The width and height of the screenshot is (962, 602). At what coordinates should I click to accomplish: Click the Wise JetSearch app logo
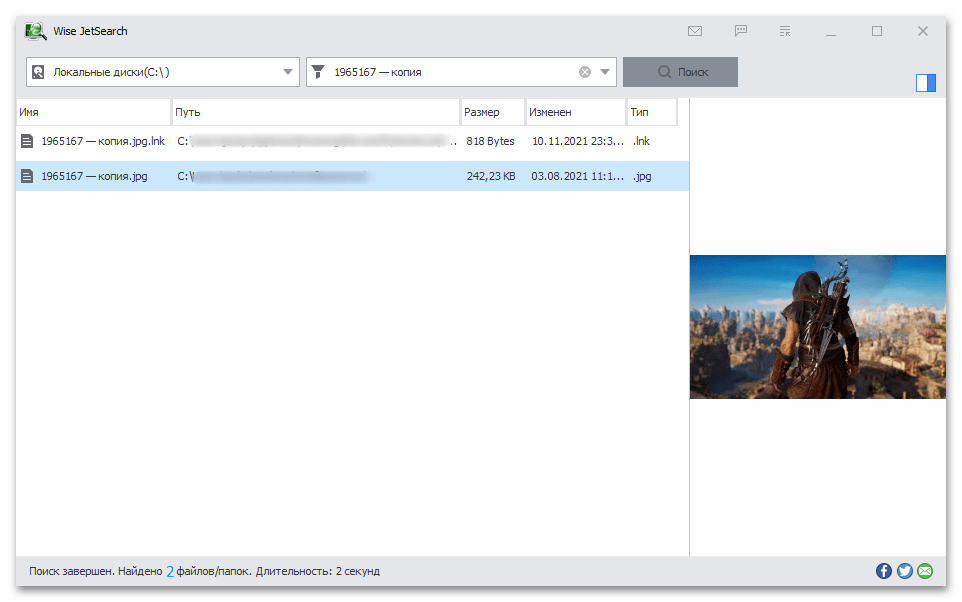tap(36, 31)
